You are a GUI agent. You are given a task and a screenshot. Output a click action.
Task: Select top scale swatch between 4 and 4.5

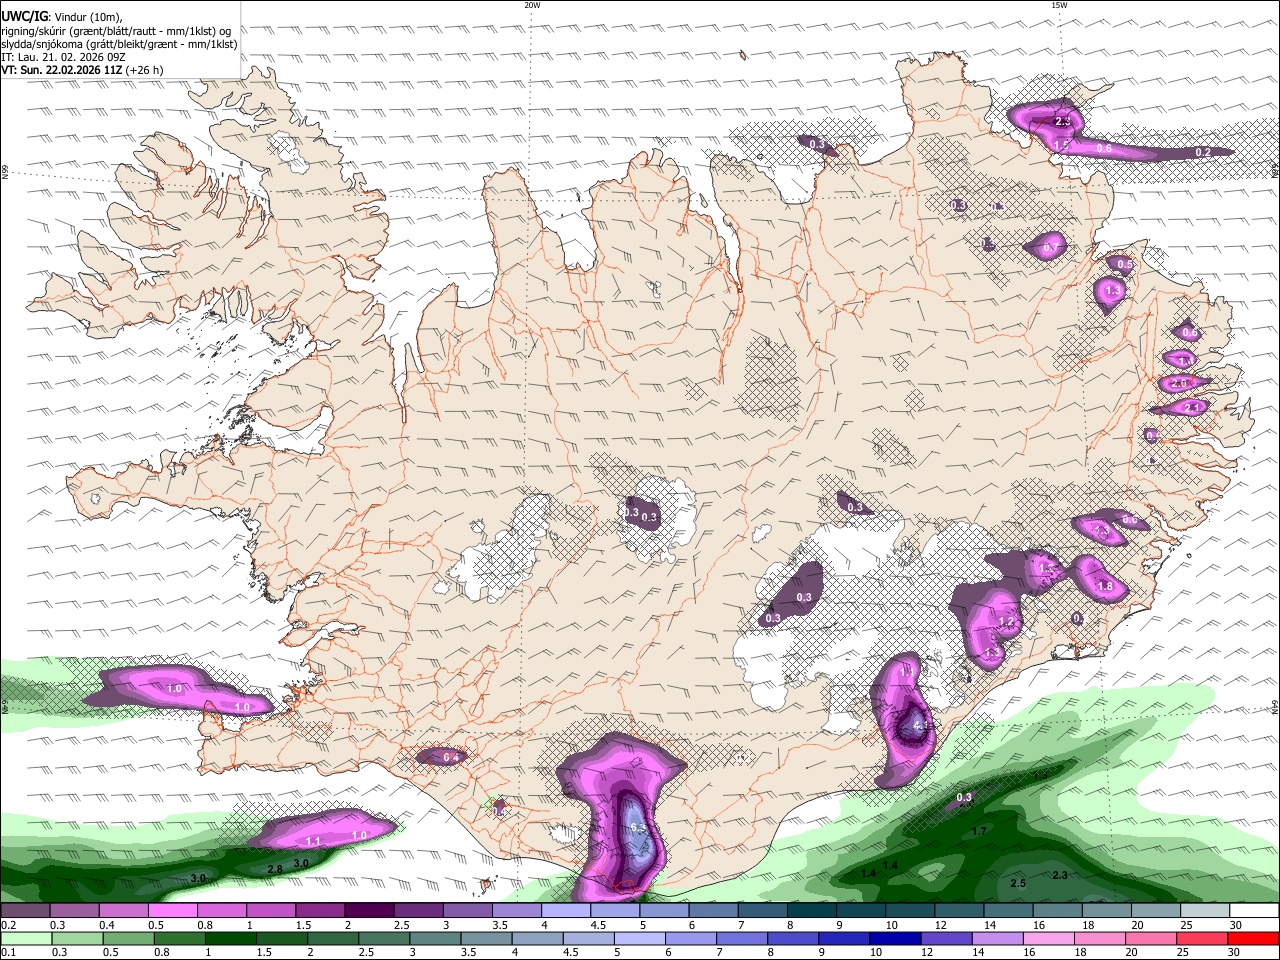click(x=566, y=910)
